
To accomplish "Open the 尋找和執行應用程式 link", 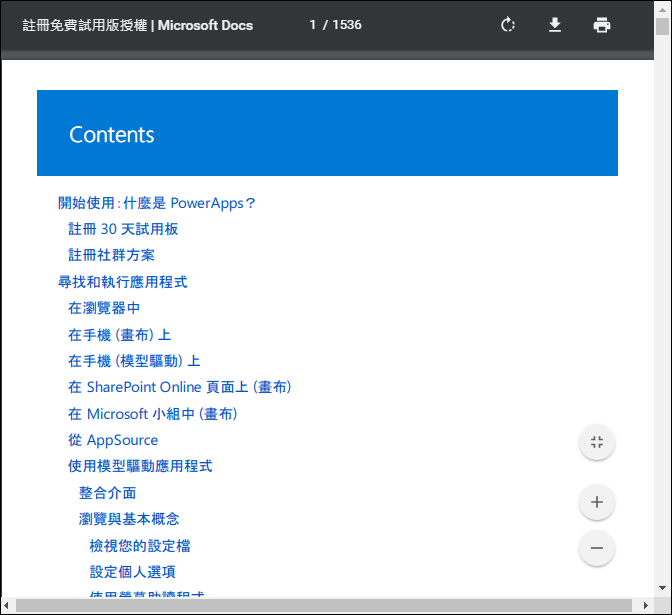I will [123, 282].
